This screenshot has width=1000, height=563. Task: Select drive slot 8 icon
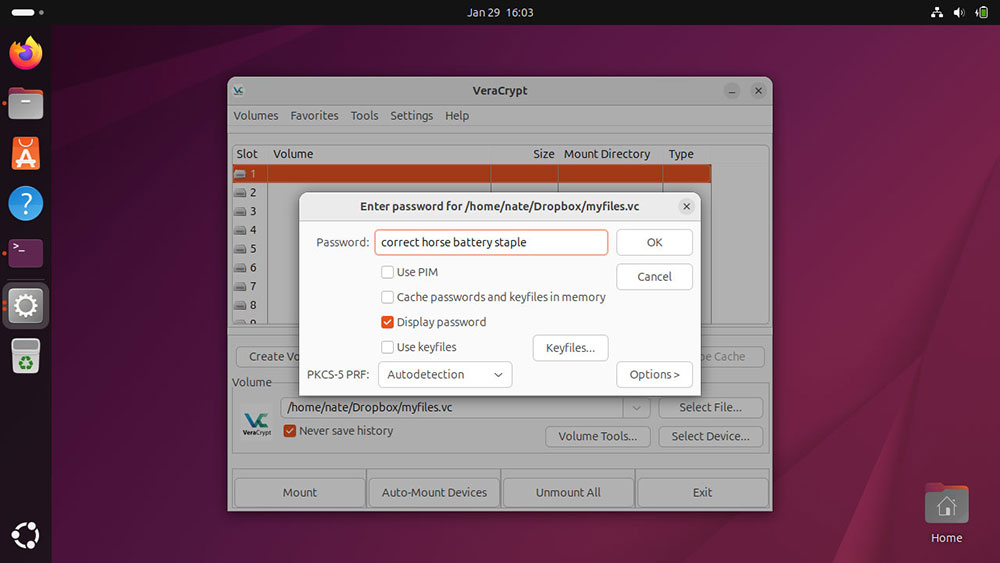pyautogui.click(x=240, y=305)
